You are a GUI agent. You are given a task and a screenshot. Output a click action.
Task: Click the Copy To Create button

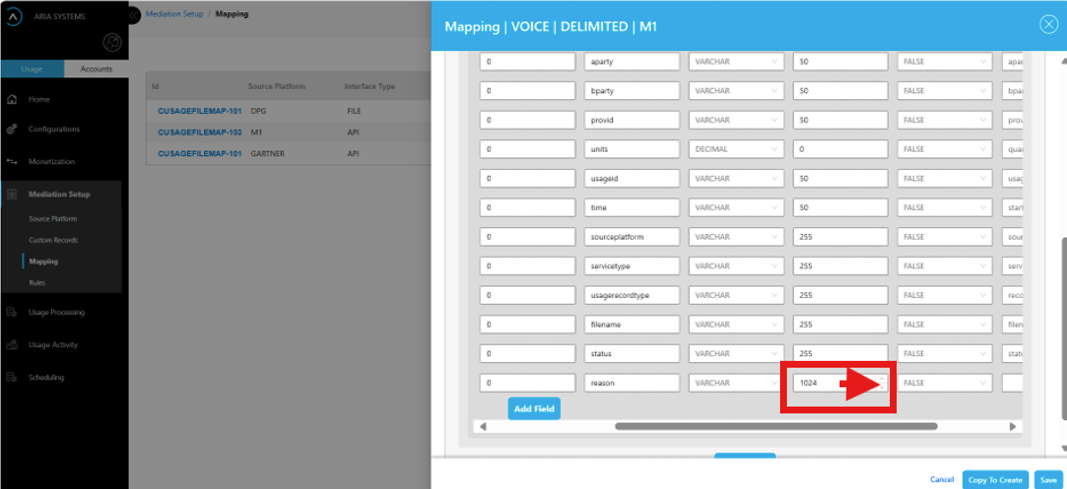tap(994, 480)
